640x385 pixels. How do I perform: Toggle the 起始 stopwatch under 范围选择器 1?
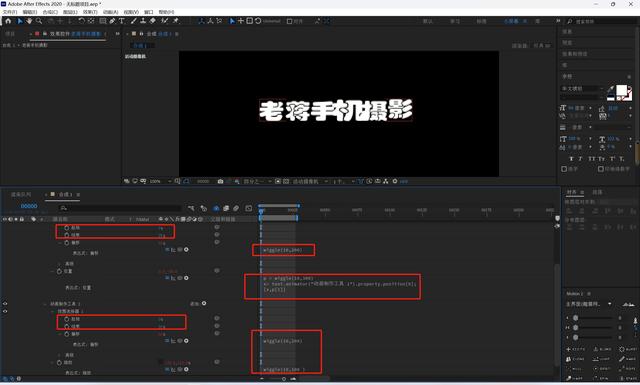(67, 319)
